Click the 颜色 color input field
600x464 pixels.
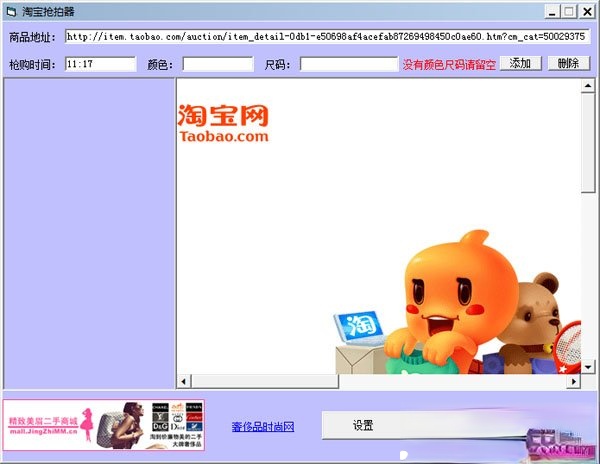click(x=218, y=64)
